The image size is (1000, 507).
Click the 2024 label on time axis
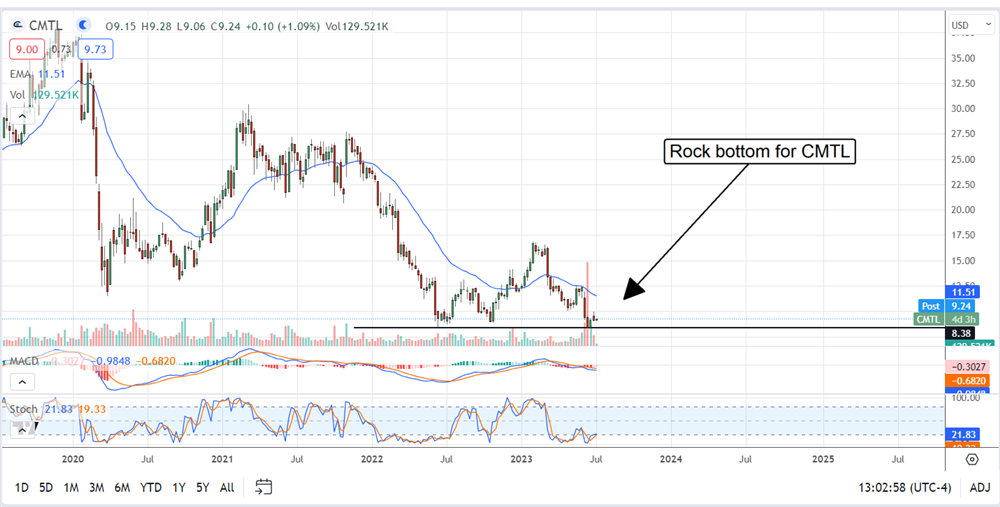point(671,459)
